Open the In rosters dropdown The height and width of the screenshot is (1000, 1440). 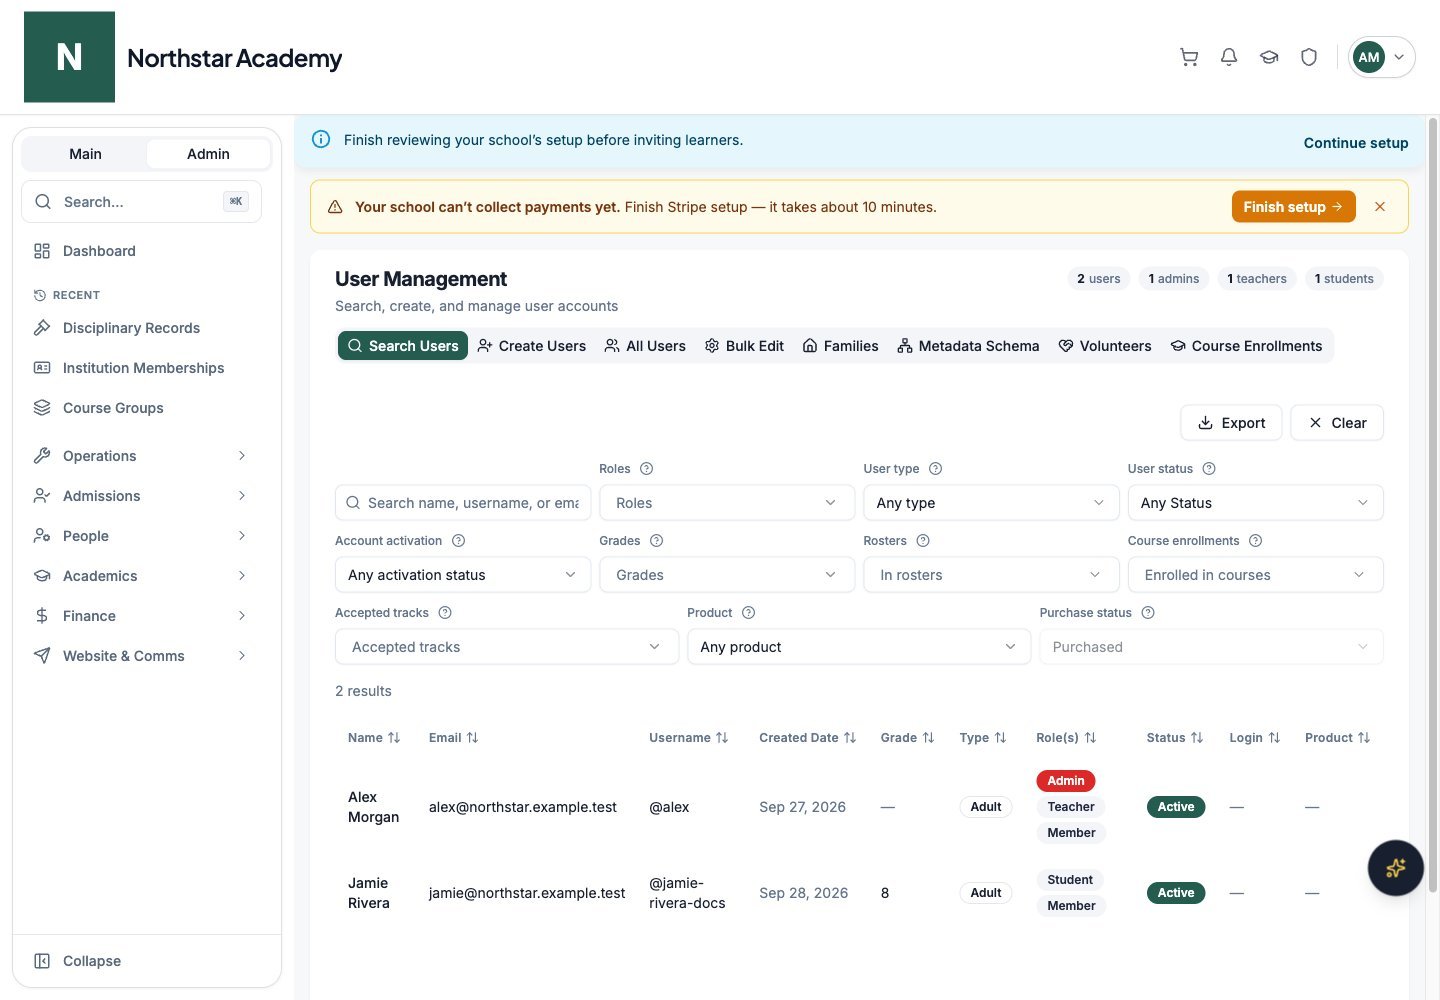(991, 575)
